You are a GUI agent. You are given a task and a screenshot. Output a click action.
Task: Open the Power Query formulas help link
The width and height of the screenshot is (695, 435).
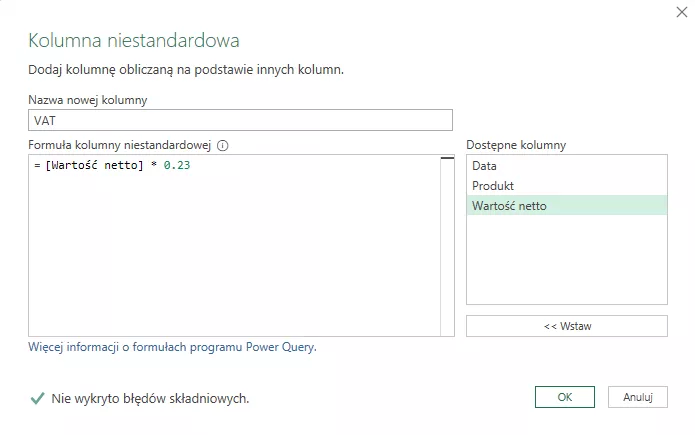172,348
